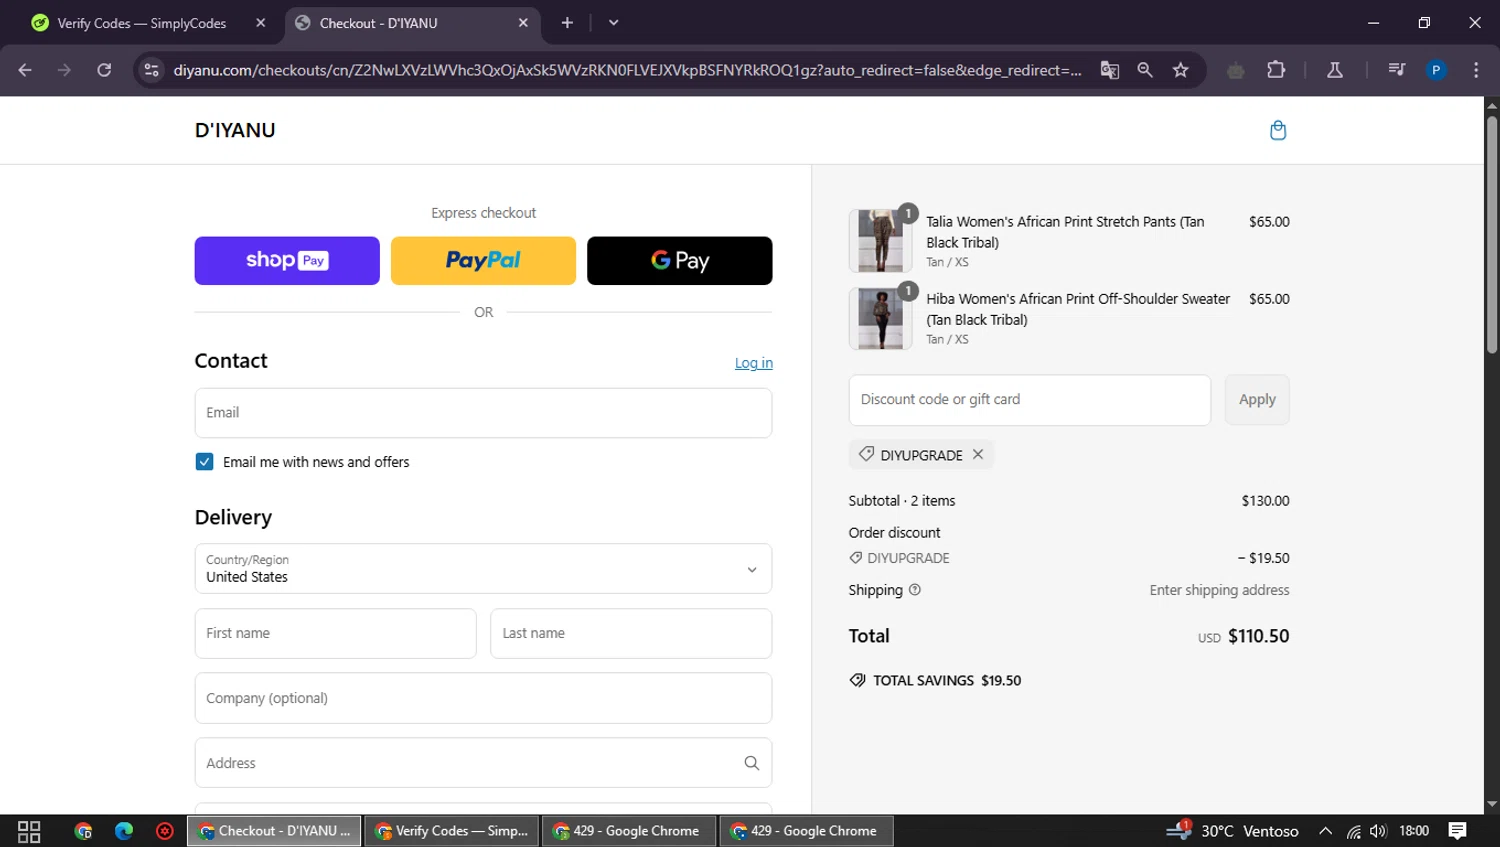This screenshot has height=847, width=1500.
Task: Click the TOTAL SAVINGS $19.50 text
Action: coord(947,680)
